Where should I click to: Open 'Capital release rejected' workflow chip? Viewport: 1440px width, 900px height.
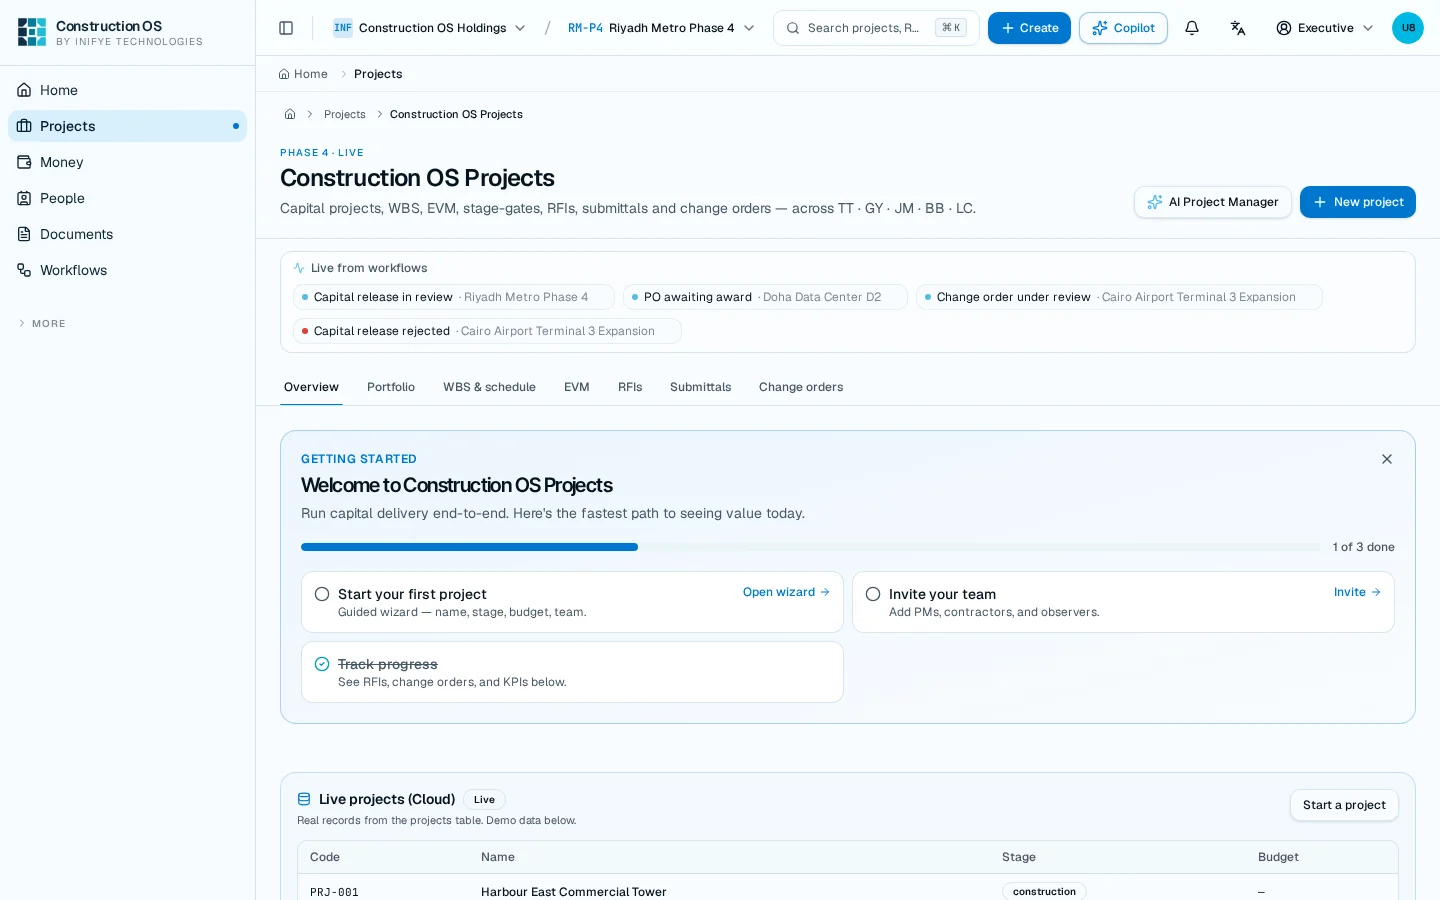point(487,331)
